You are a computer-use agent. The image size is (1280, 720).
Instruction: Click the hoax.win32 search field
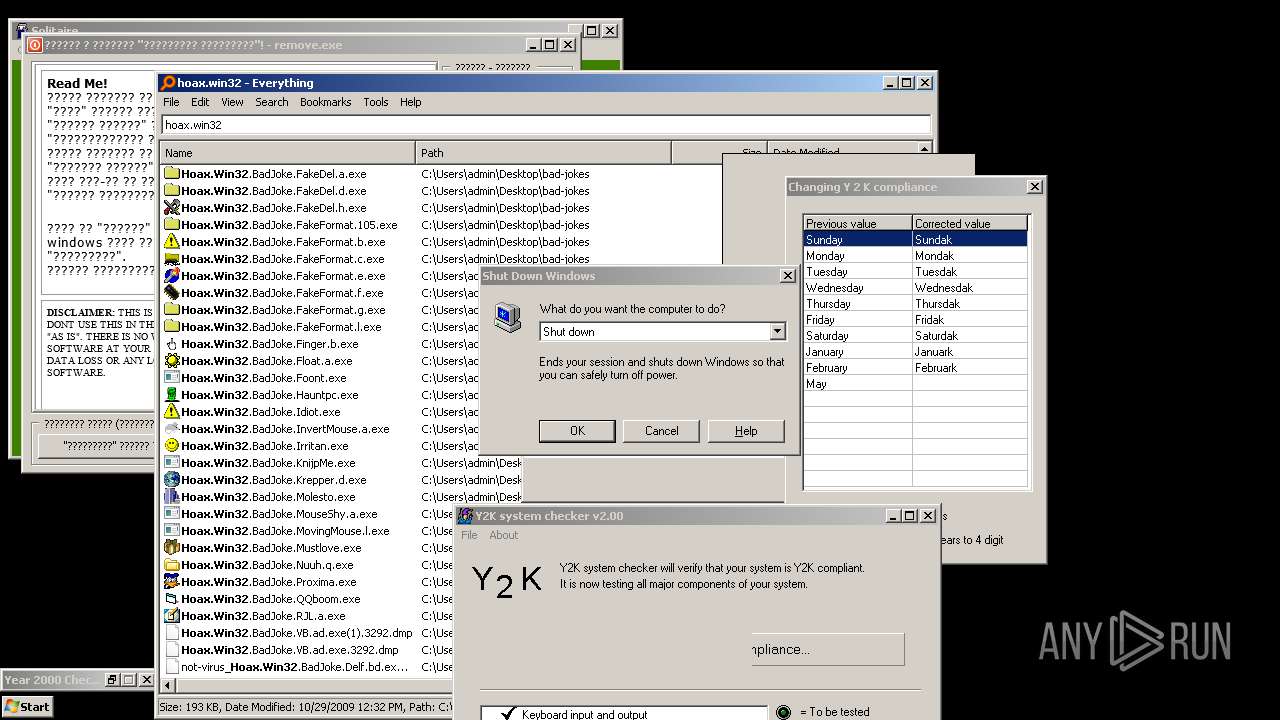point(546,125)
